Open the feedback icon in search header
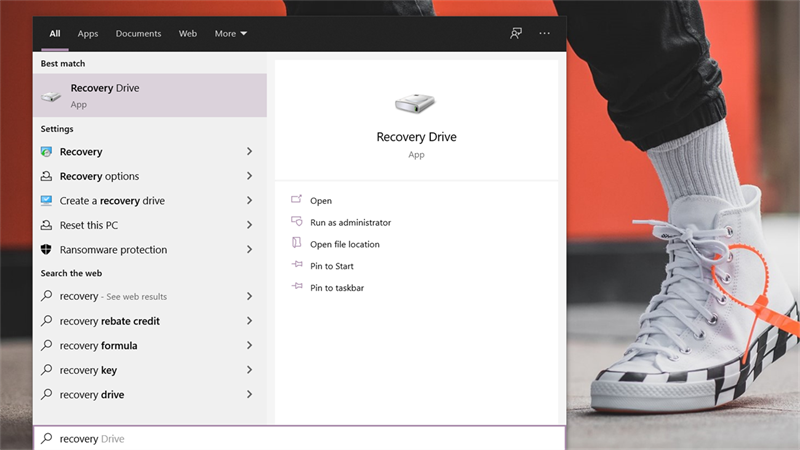 [516, 34]
